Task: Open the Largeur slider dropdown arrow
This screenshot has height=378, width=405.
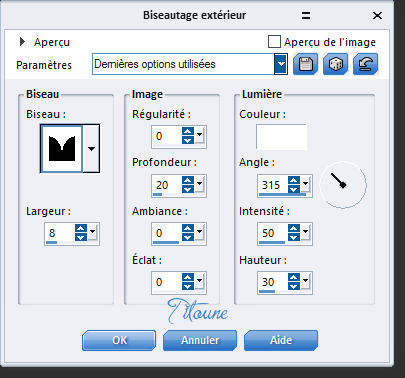Action: click(x=93, y=232)
